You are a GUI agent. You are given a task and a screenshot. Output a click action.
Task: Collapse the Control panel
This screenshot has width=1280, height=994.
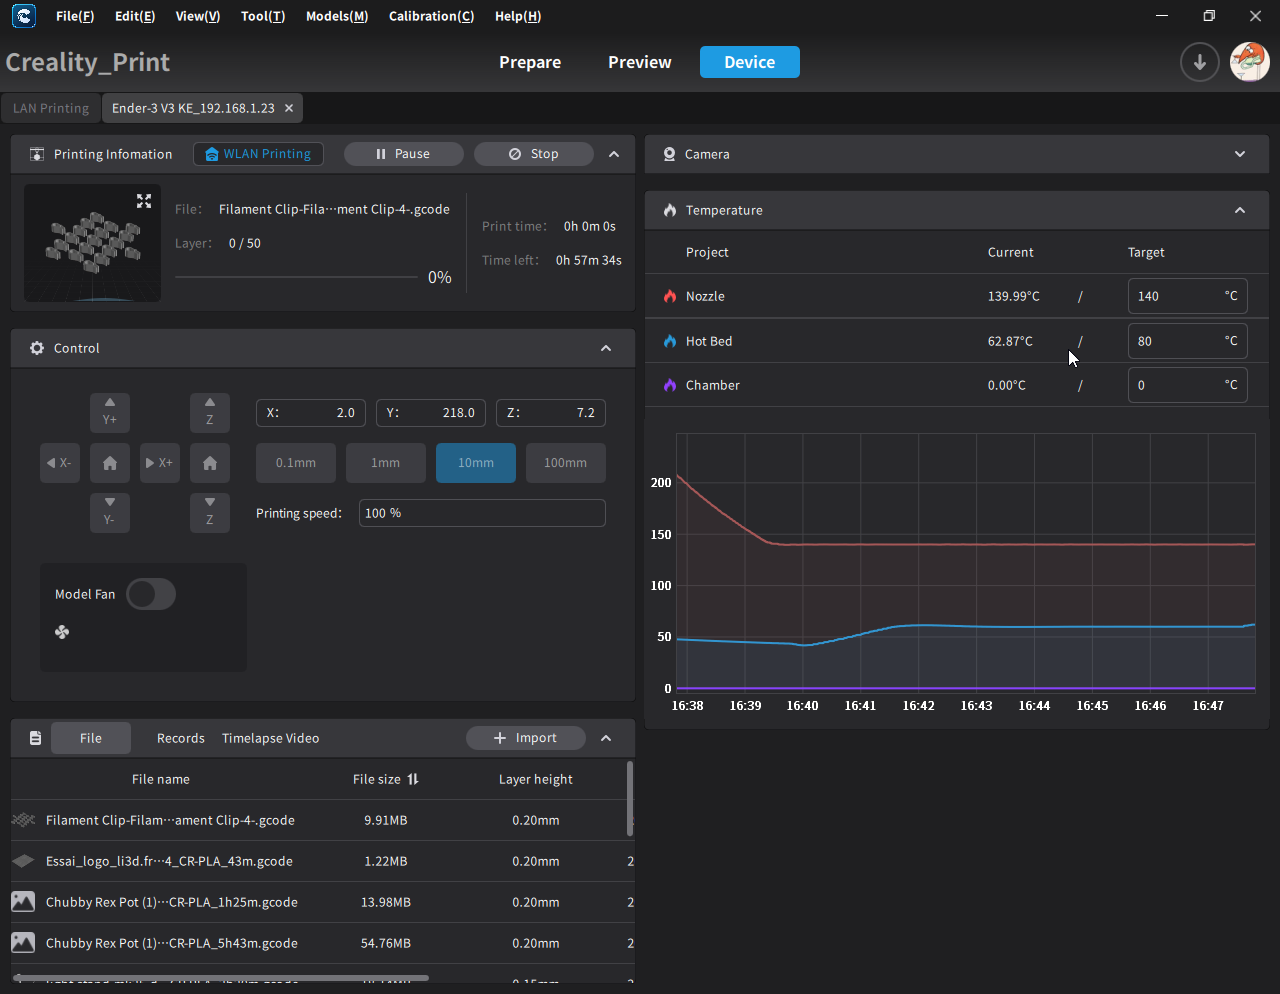point(606,348)
